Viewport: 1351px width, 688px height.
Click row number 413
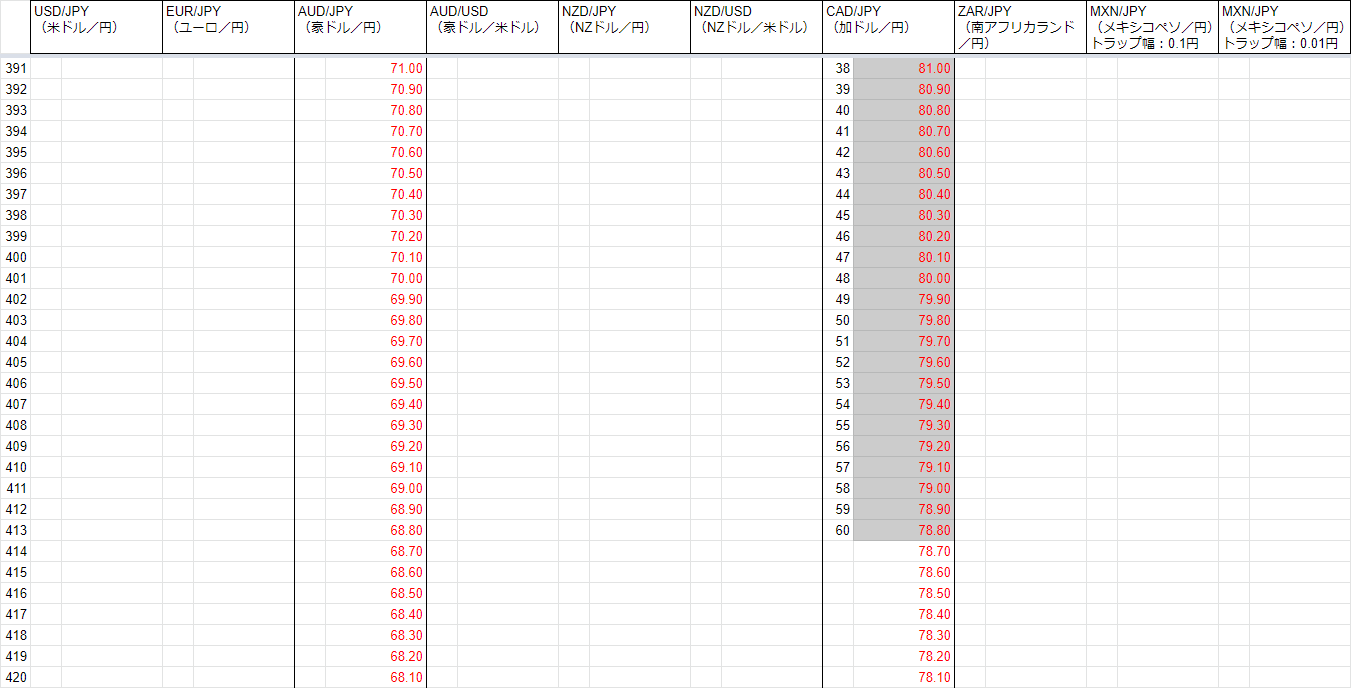click(16, 530)
